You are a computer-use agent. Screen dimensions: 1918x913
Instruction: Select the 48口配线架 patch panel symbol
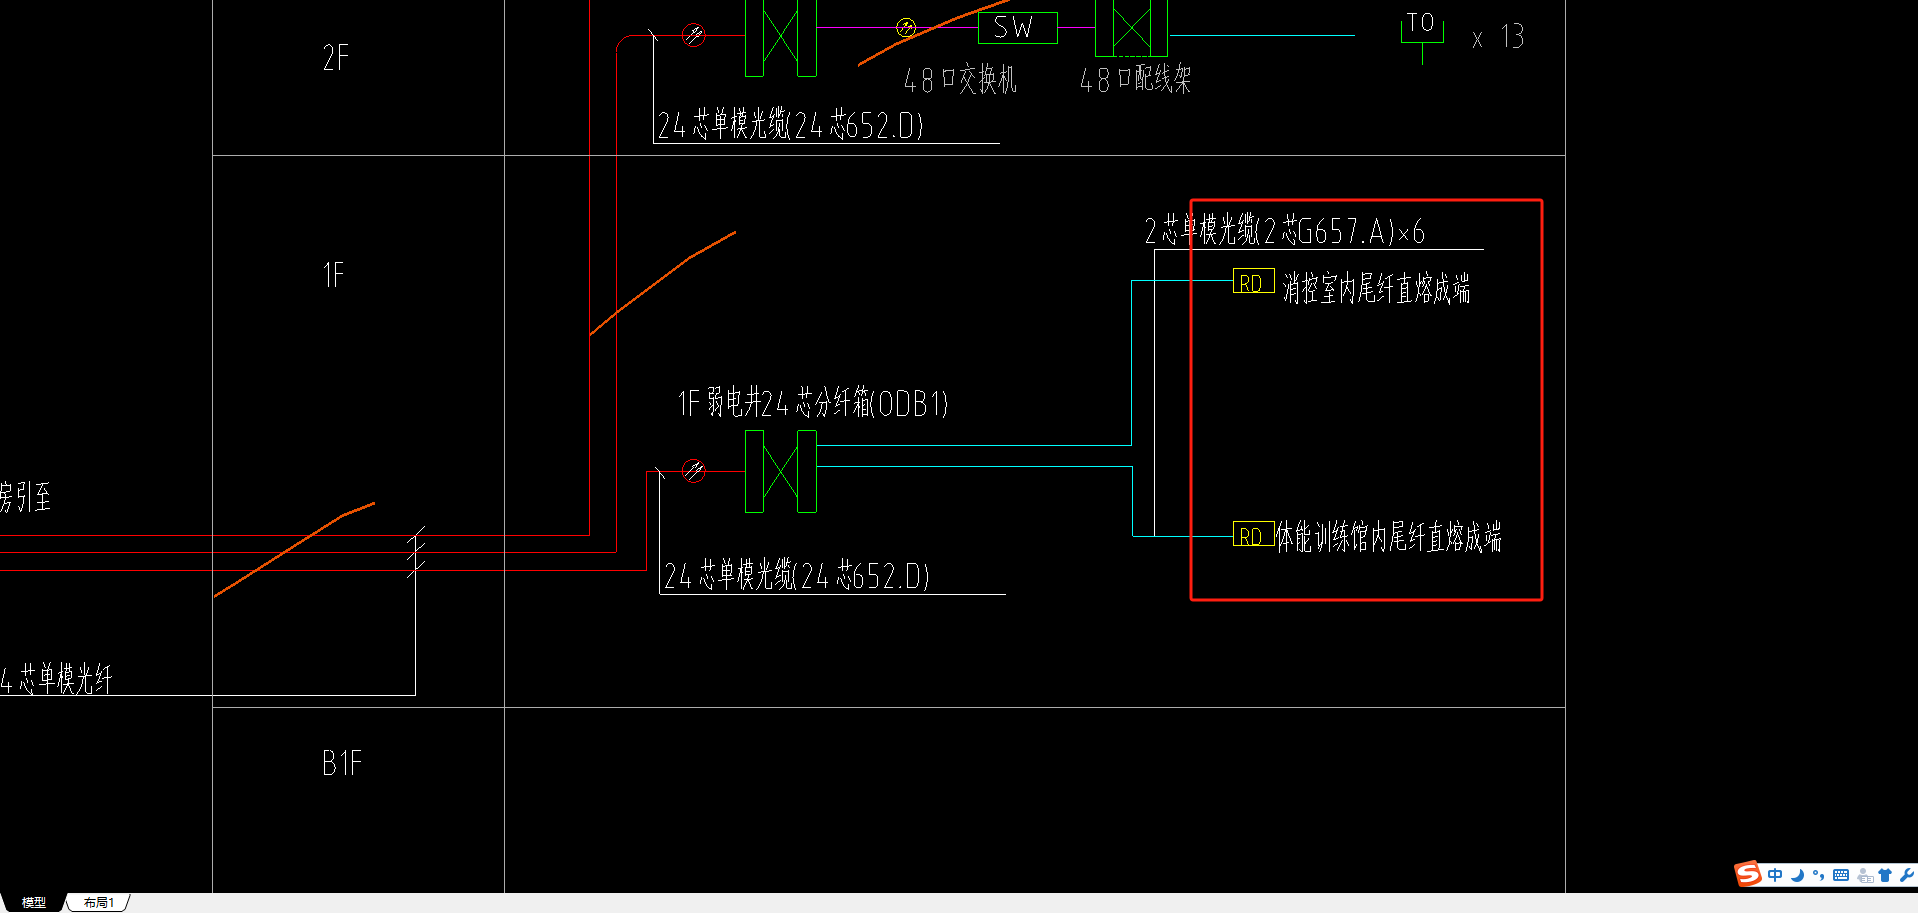1131,28
